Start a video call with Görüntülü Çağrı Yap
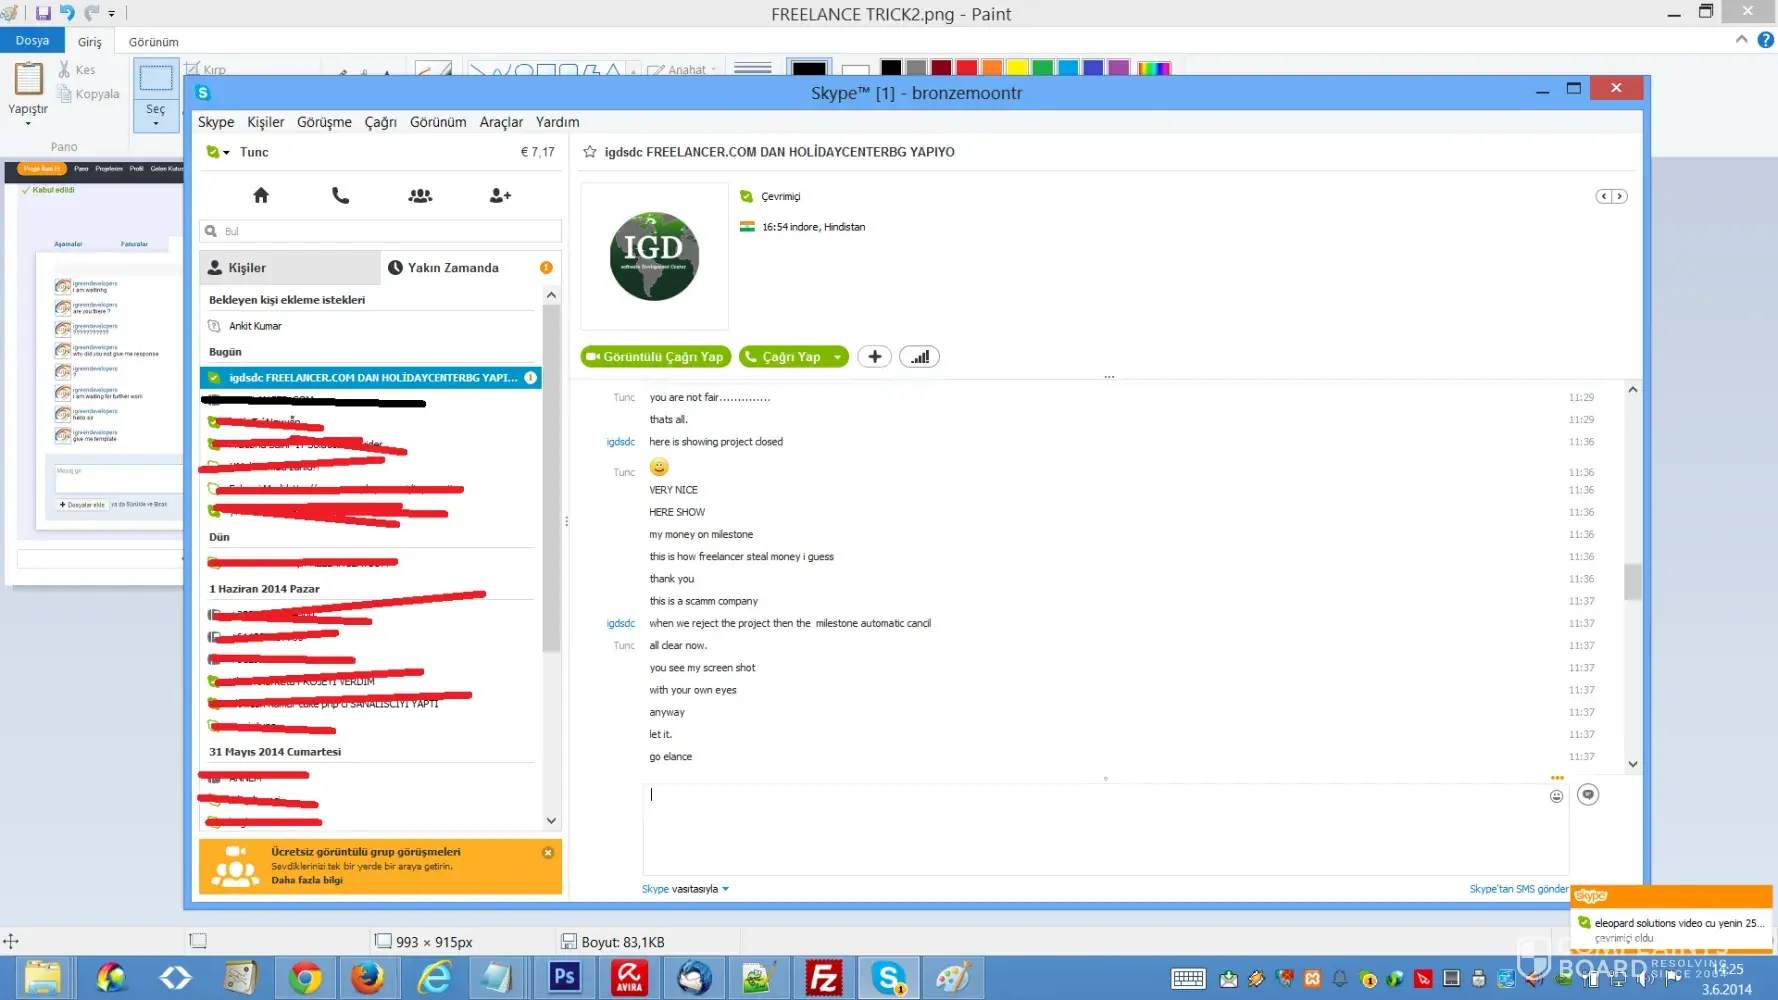Viewport: 1778px width, 1000px height. tap(656, 357)
